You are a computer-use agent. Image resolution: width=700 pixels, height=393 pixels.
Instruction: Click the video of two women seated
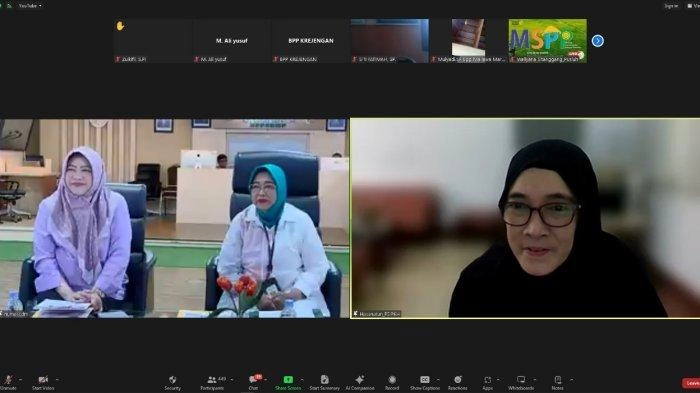coord(175,218)
